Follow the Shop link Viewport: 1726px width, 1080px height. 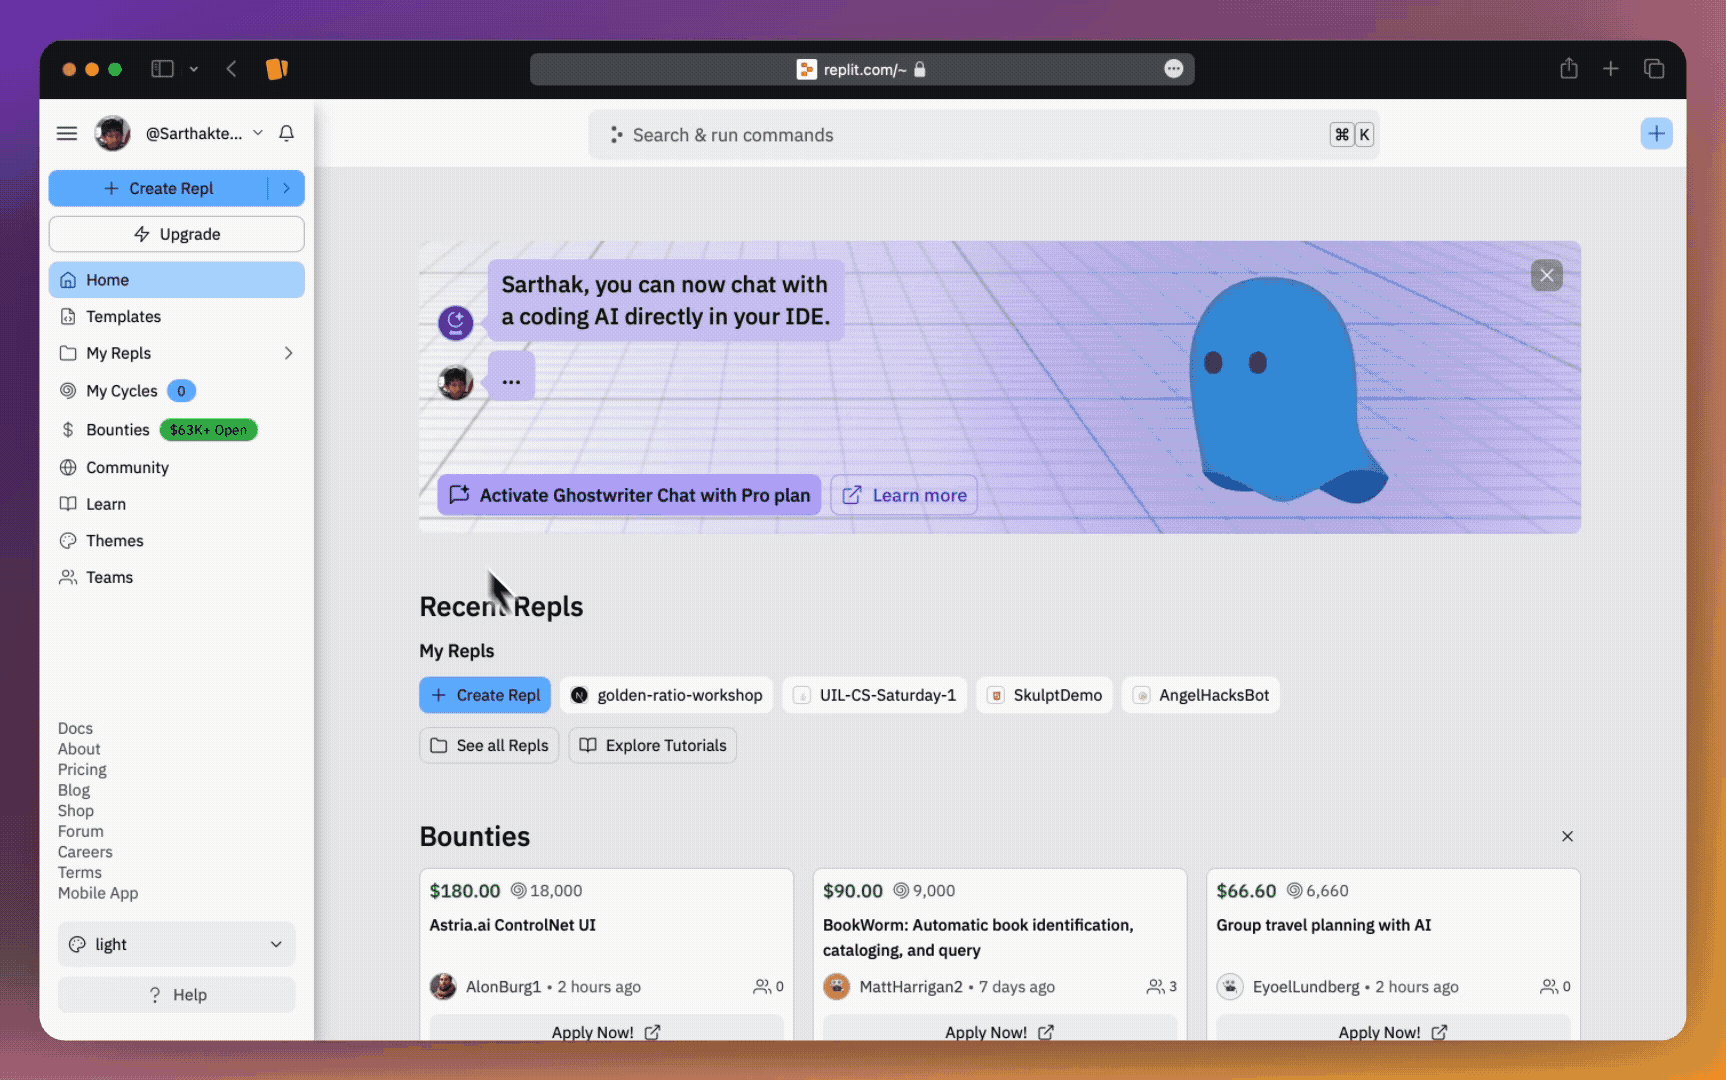pos(76,811)
